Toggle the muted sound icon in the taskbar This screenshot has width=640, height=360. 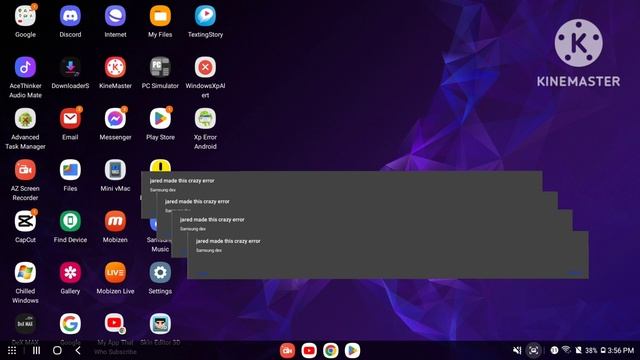(x=517, y=350)
